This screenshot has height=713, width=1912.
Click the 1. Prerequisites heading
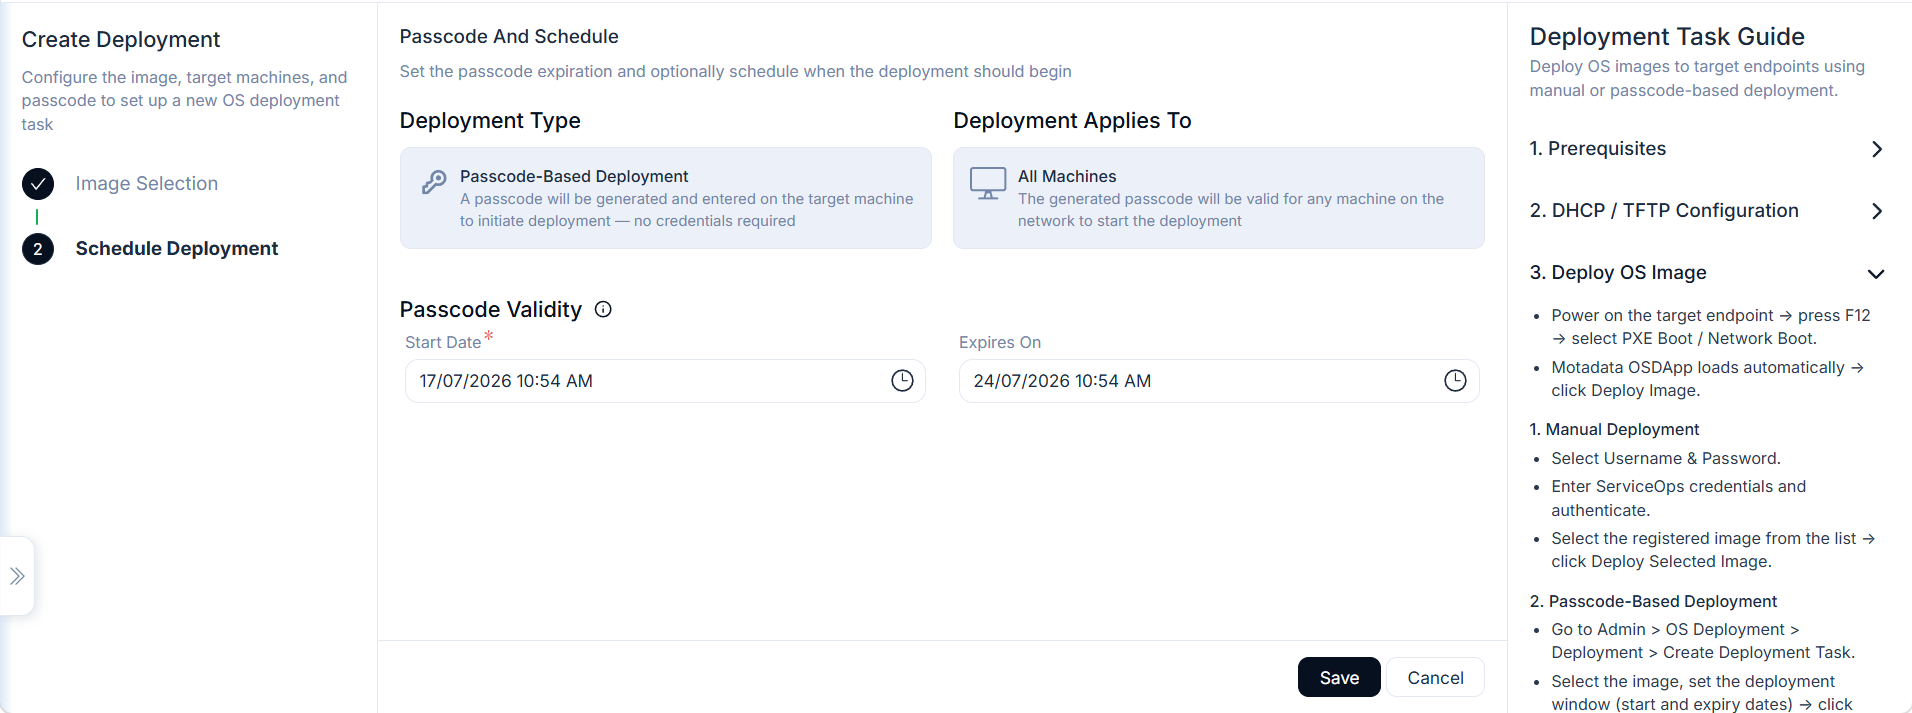[1597, 149]
